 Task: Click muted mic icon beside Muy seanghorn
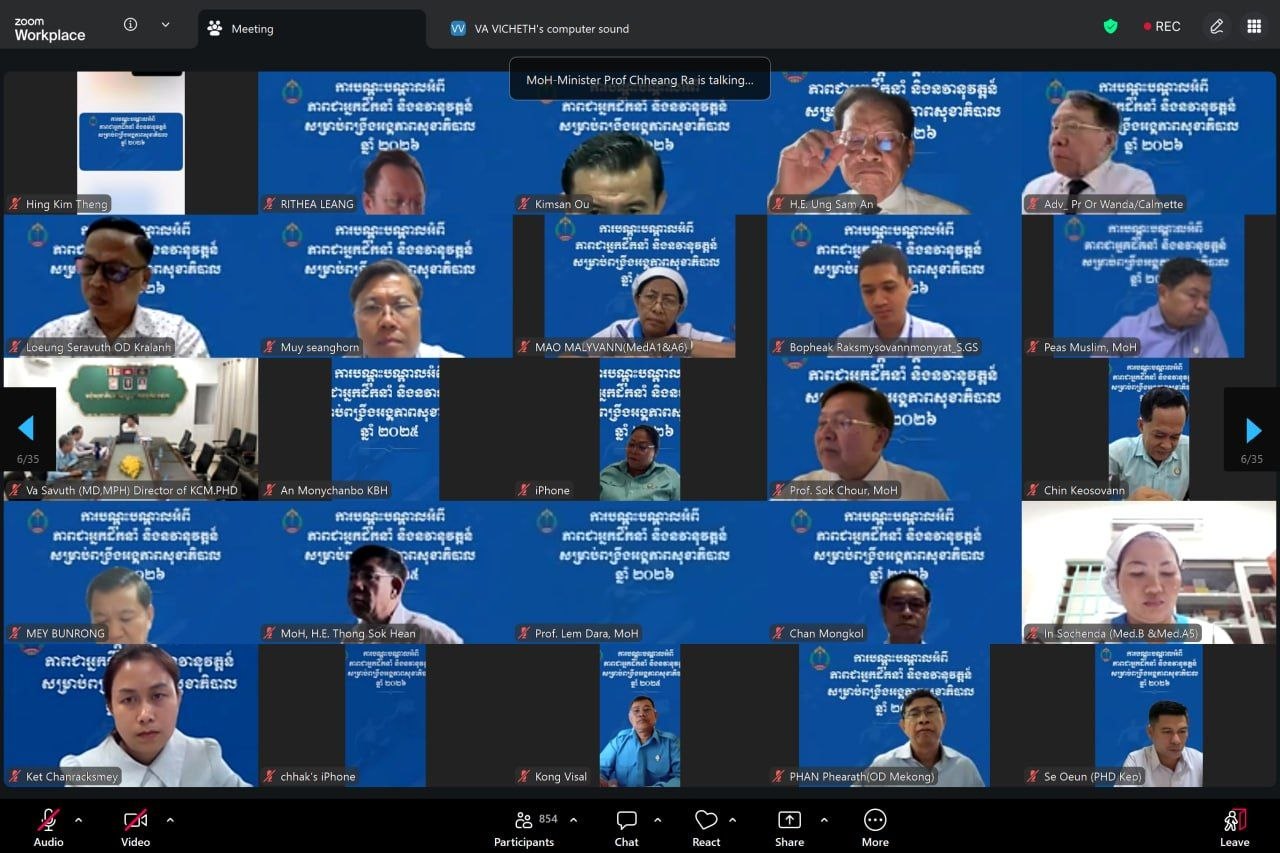pyautogui.click(x=270, y=347)
